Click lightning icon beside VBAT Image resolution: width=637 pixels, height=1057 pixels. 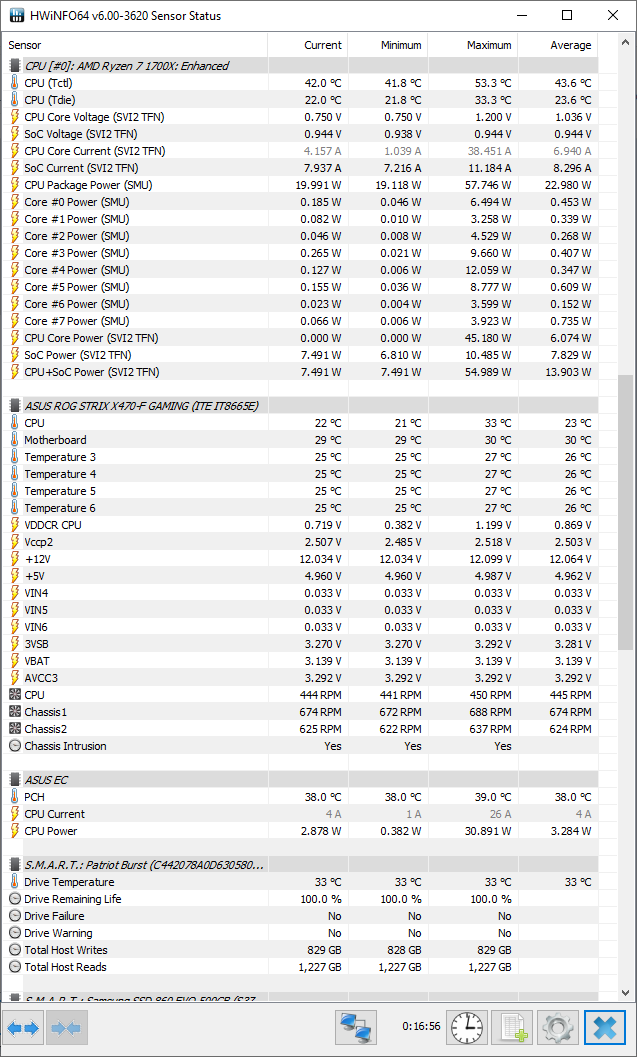(14, 661)
